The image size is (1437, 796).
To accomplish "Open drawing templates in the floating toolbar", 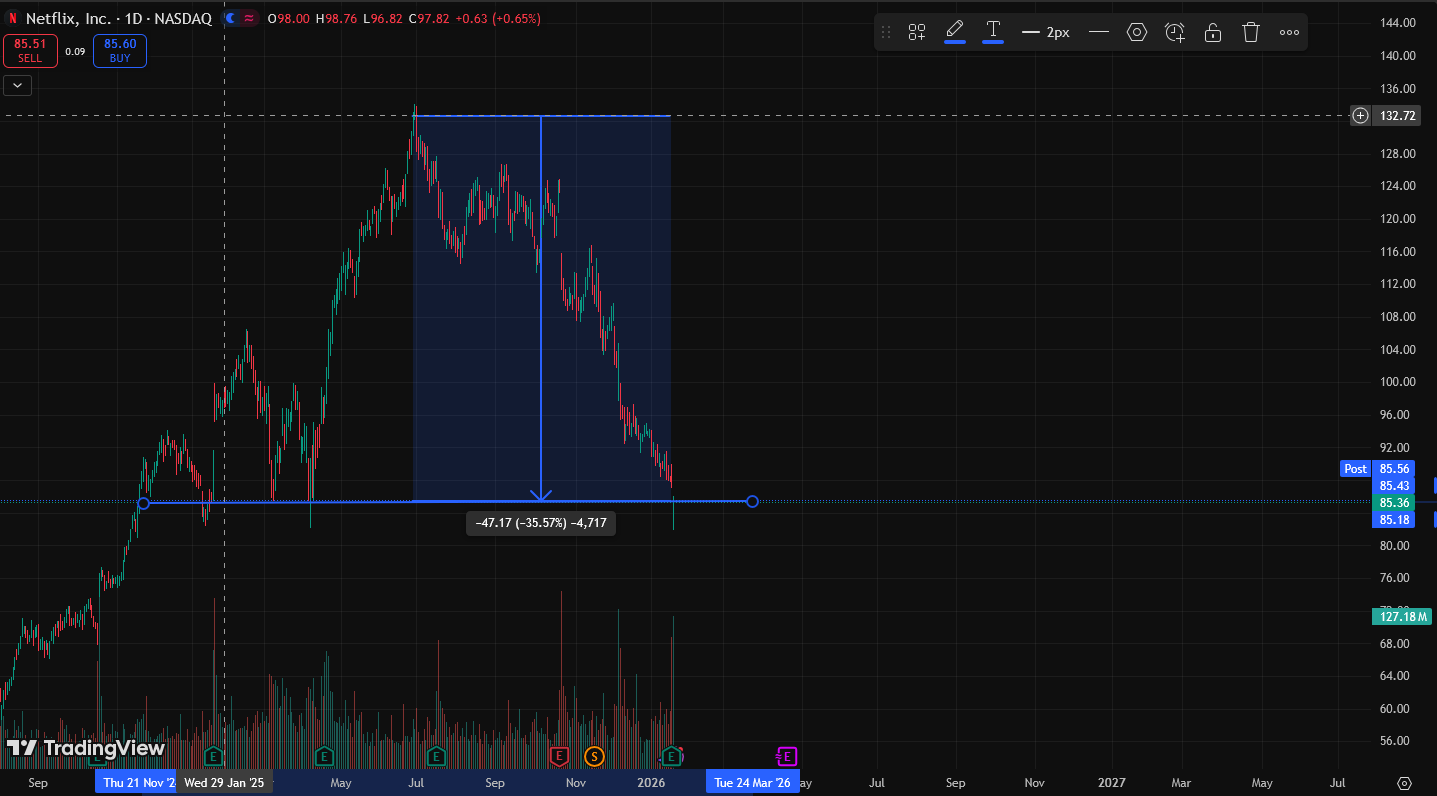I will point(916,32).
